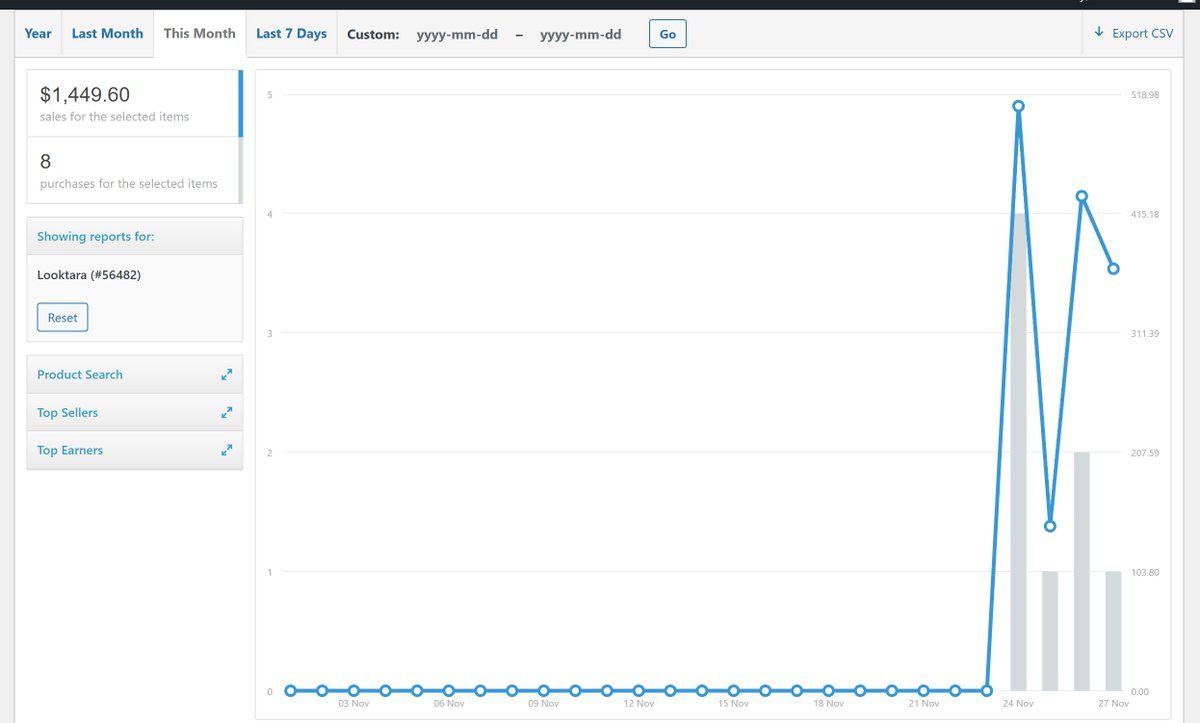Click the '21 Nov' axis label

[x=923, y=704]
